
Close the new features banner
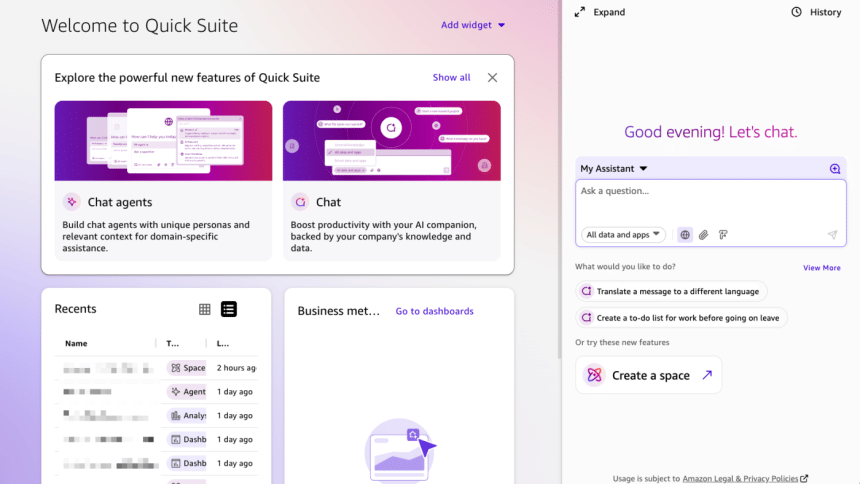point(492,77)
